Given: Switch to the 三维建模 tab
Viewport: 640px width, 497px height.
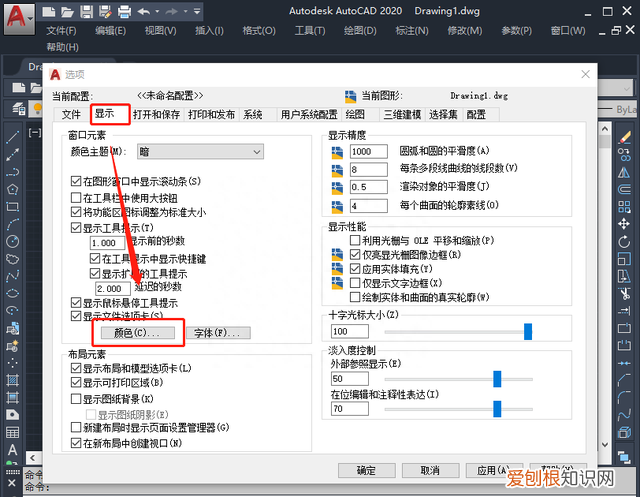Looking at the screenshot, I should pos(402,115).
